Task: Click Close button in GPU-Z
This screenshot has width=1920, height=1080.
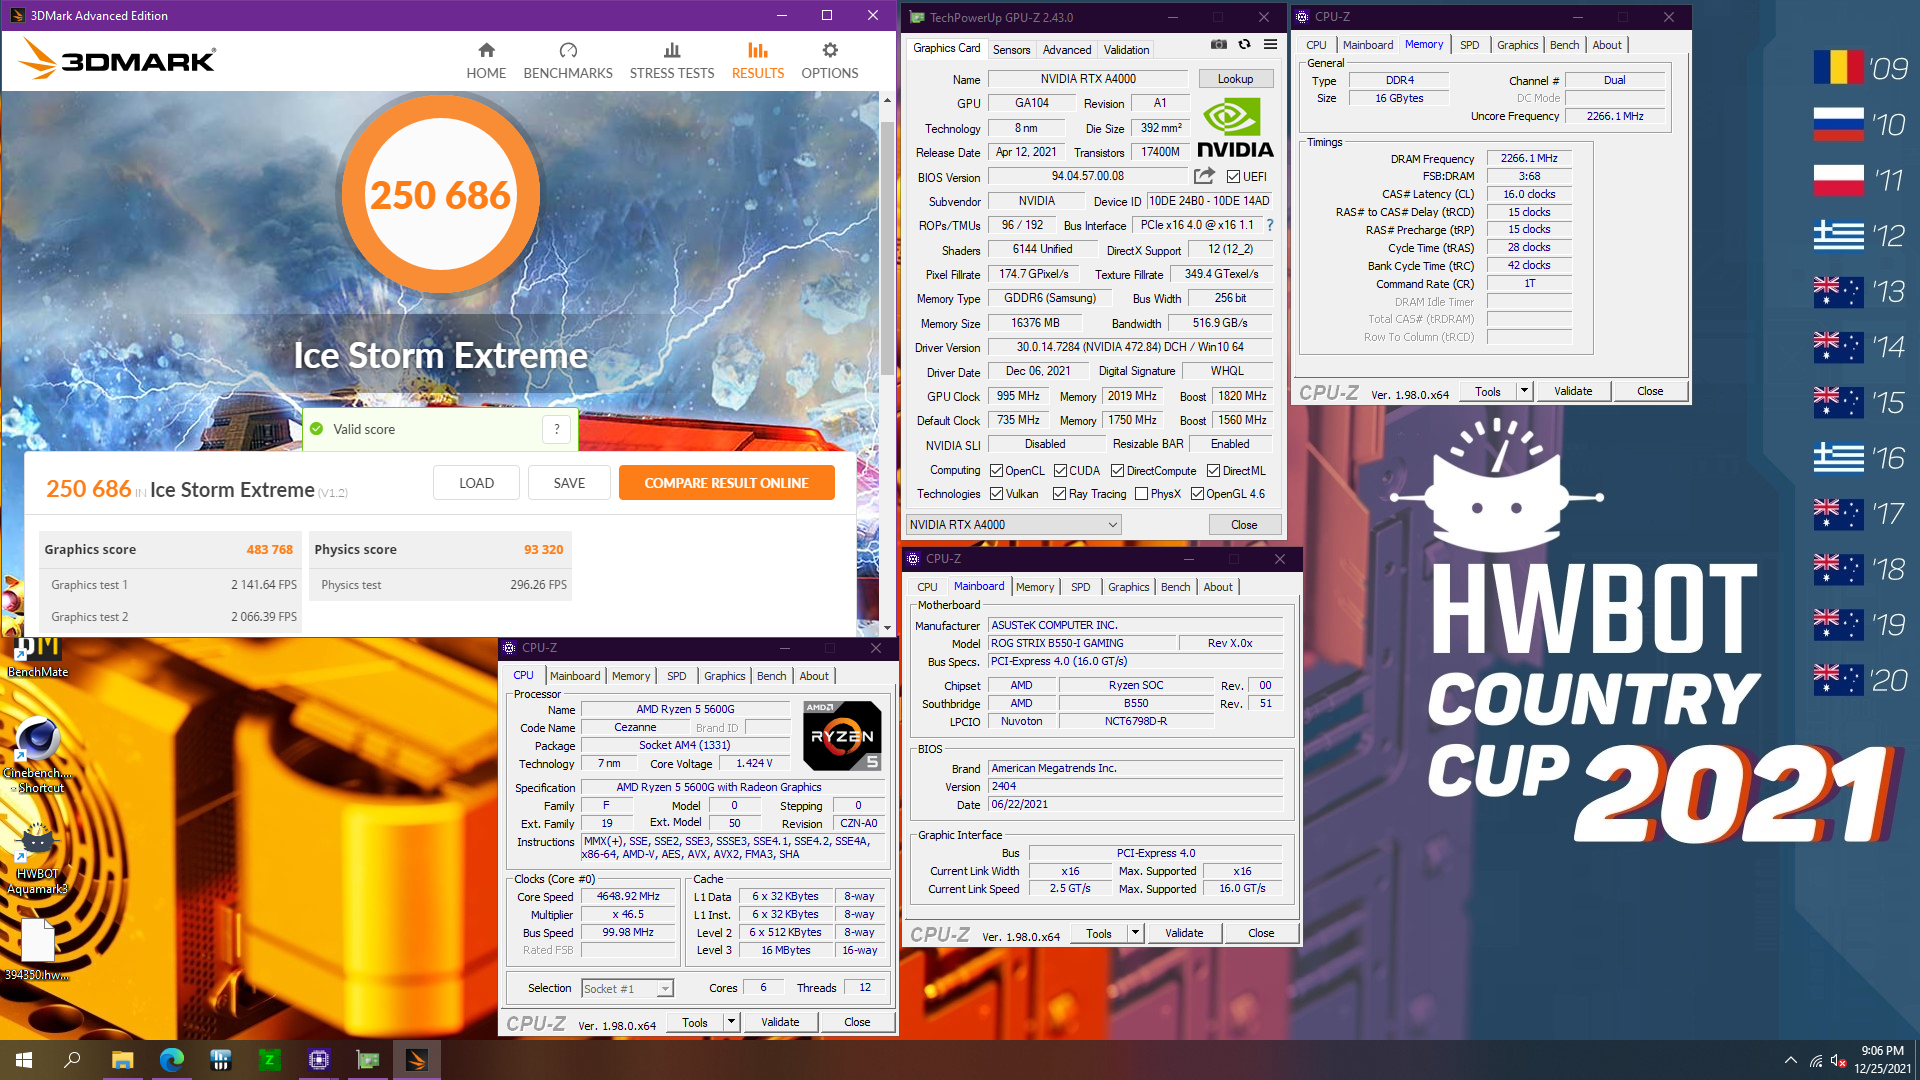Action: click(1244, 525)
